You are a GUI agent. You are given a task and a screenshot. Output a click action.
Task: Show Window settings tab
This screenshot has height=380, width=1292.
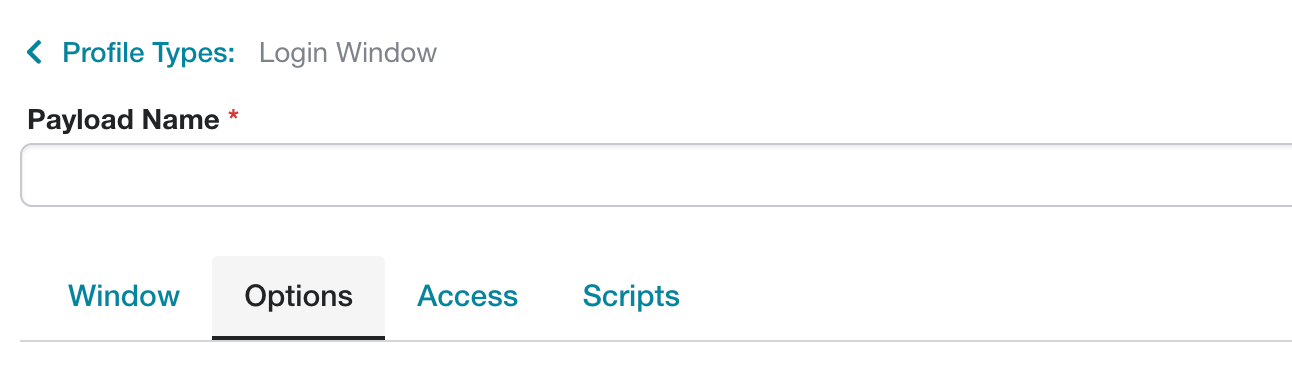coord(124,296)
